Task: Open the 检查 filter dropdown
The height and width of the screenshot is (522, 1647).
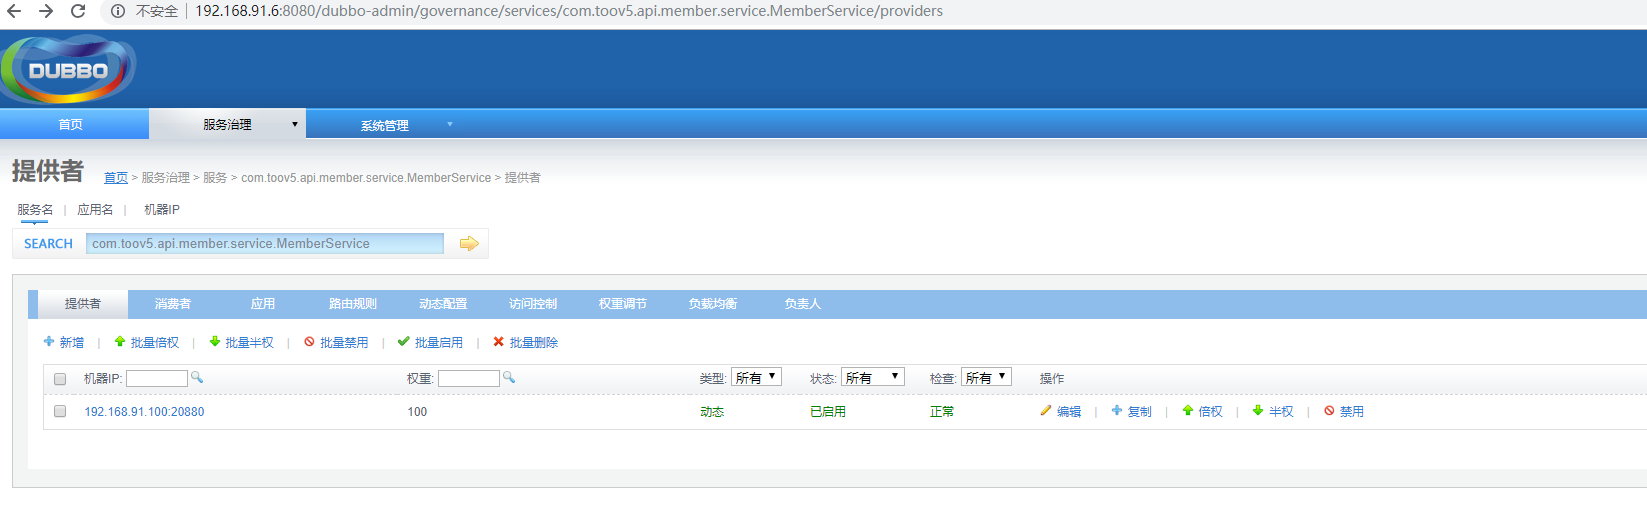Action: 986,377
